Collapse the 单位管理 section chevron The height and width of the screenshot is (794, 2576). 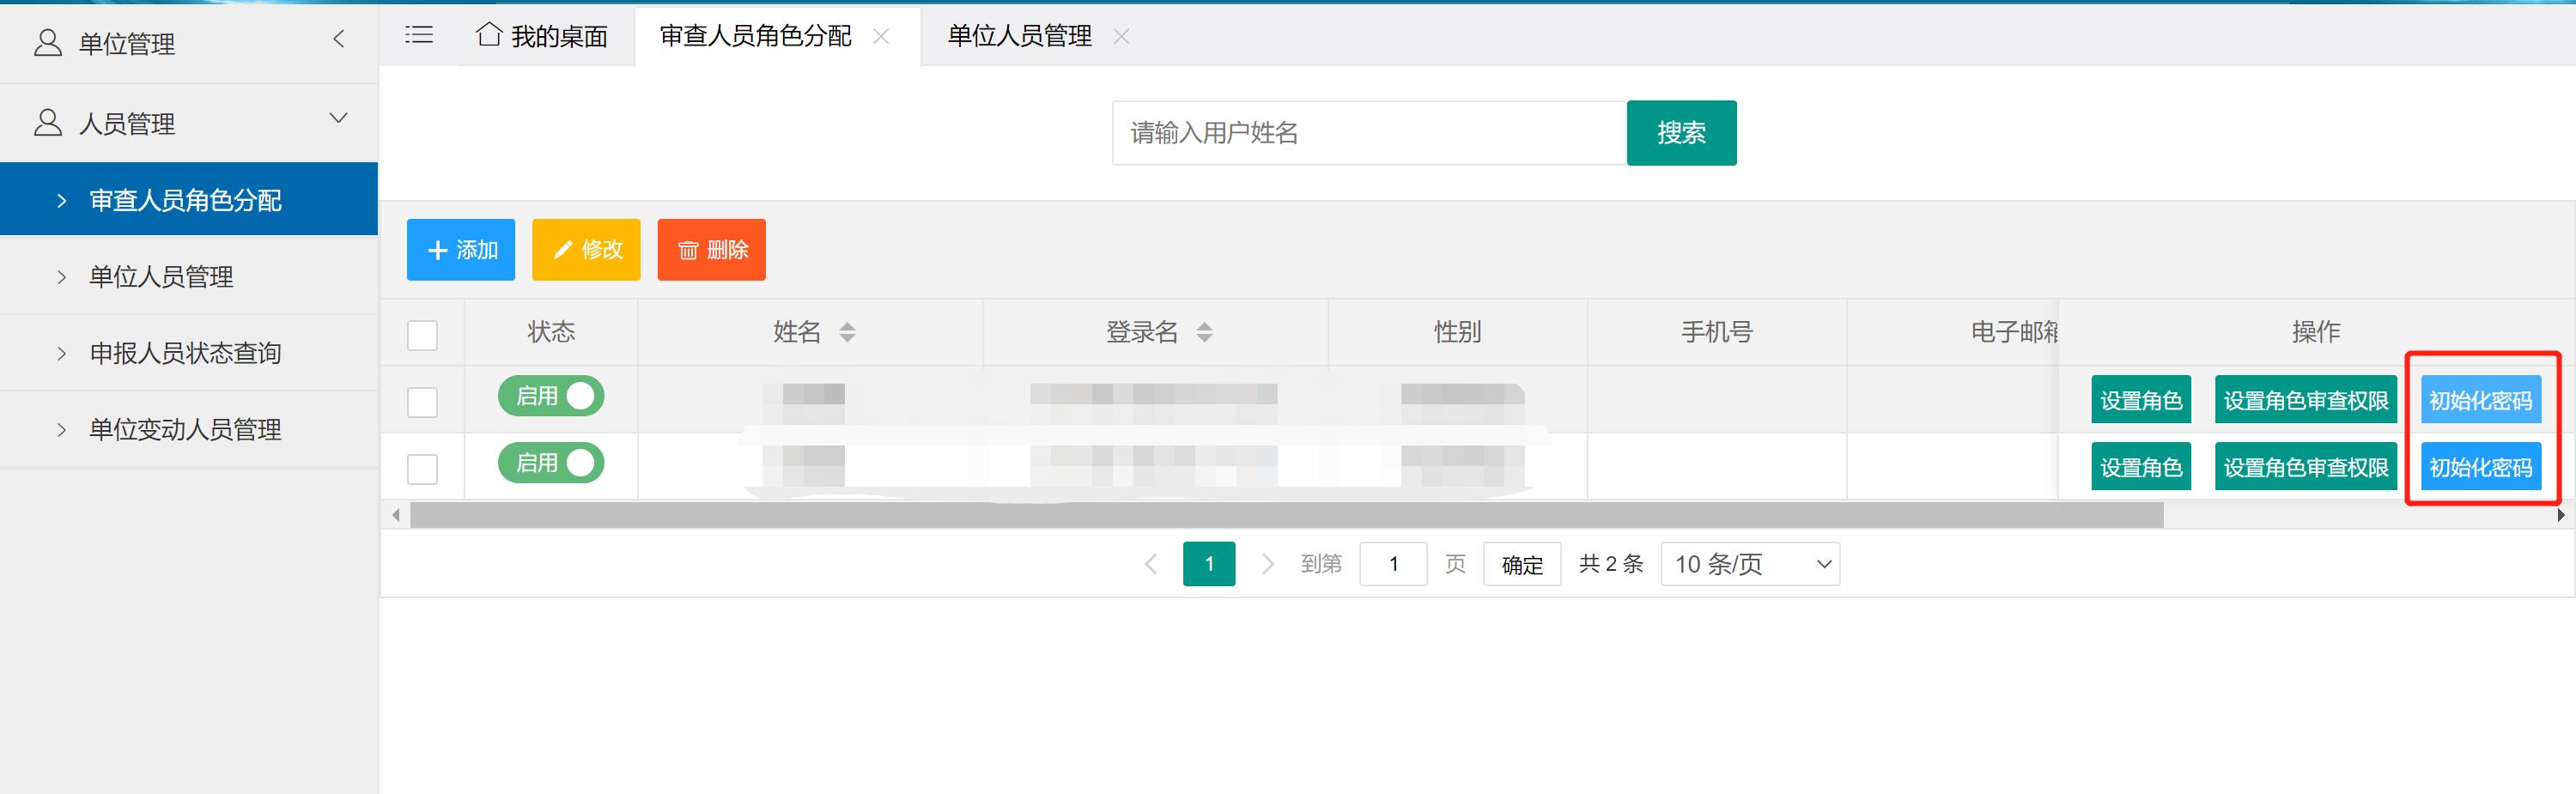[x=339, y=40]
